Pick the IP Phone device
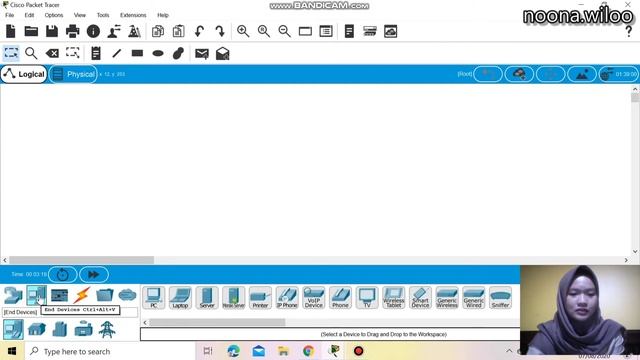The width and height of the screenshot is (640, 360). click(287, 298)
